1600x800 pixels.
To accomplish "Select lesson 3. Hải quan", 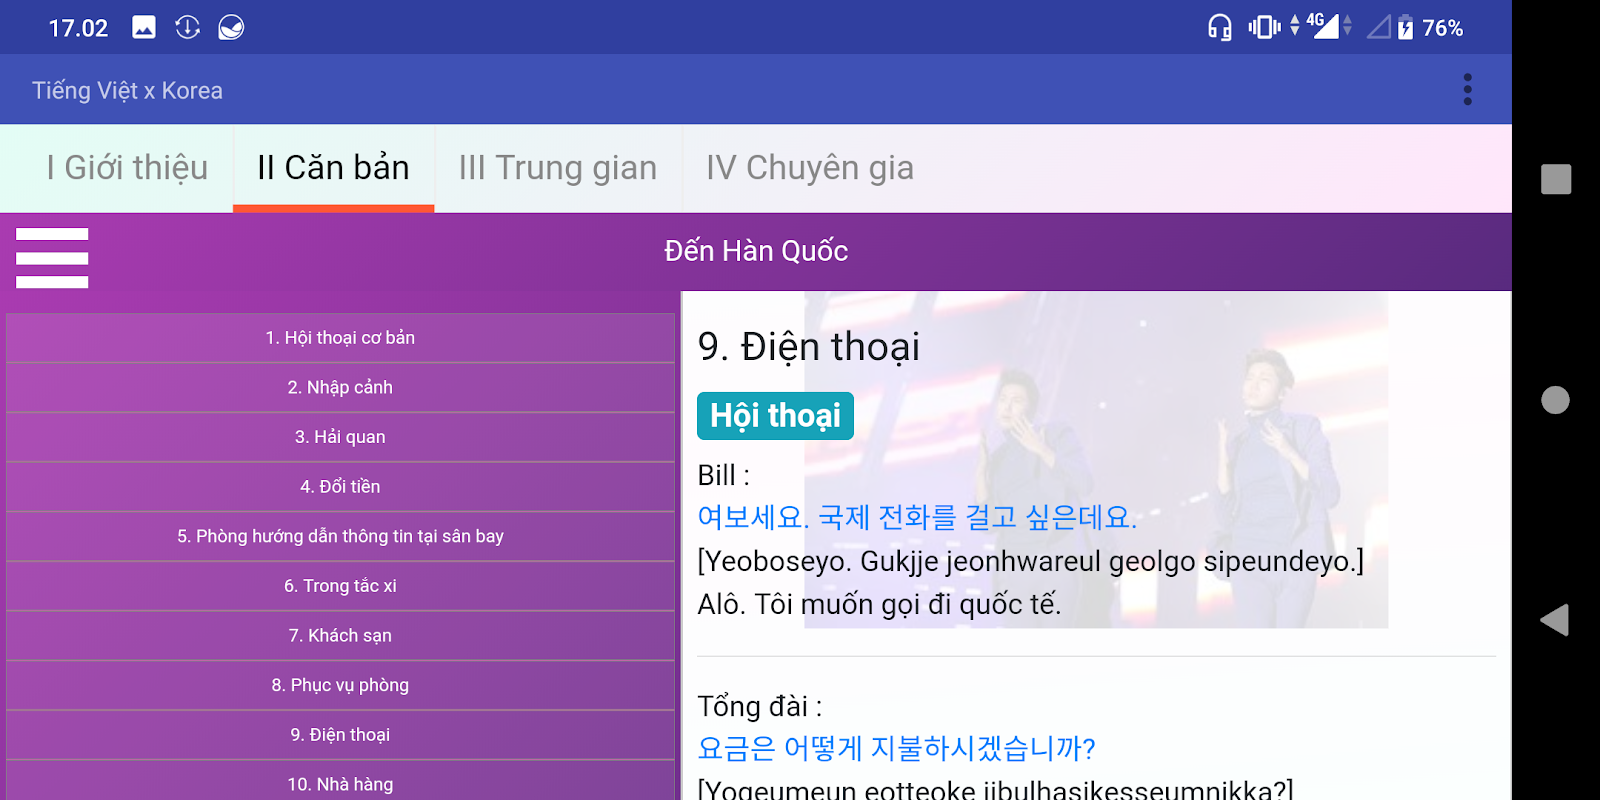I will pyautogui.click(x=340, y=437).
